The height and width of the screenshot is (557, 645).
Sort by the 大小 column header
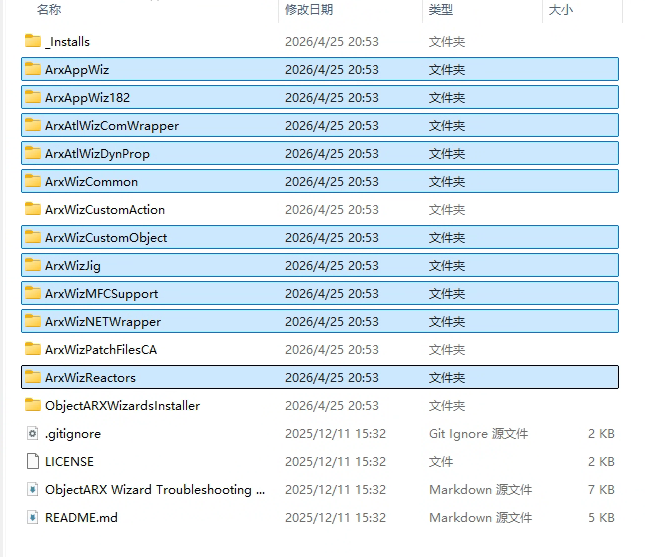click(561, 9)
